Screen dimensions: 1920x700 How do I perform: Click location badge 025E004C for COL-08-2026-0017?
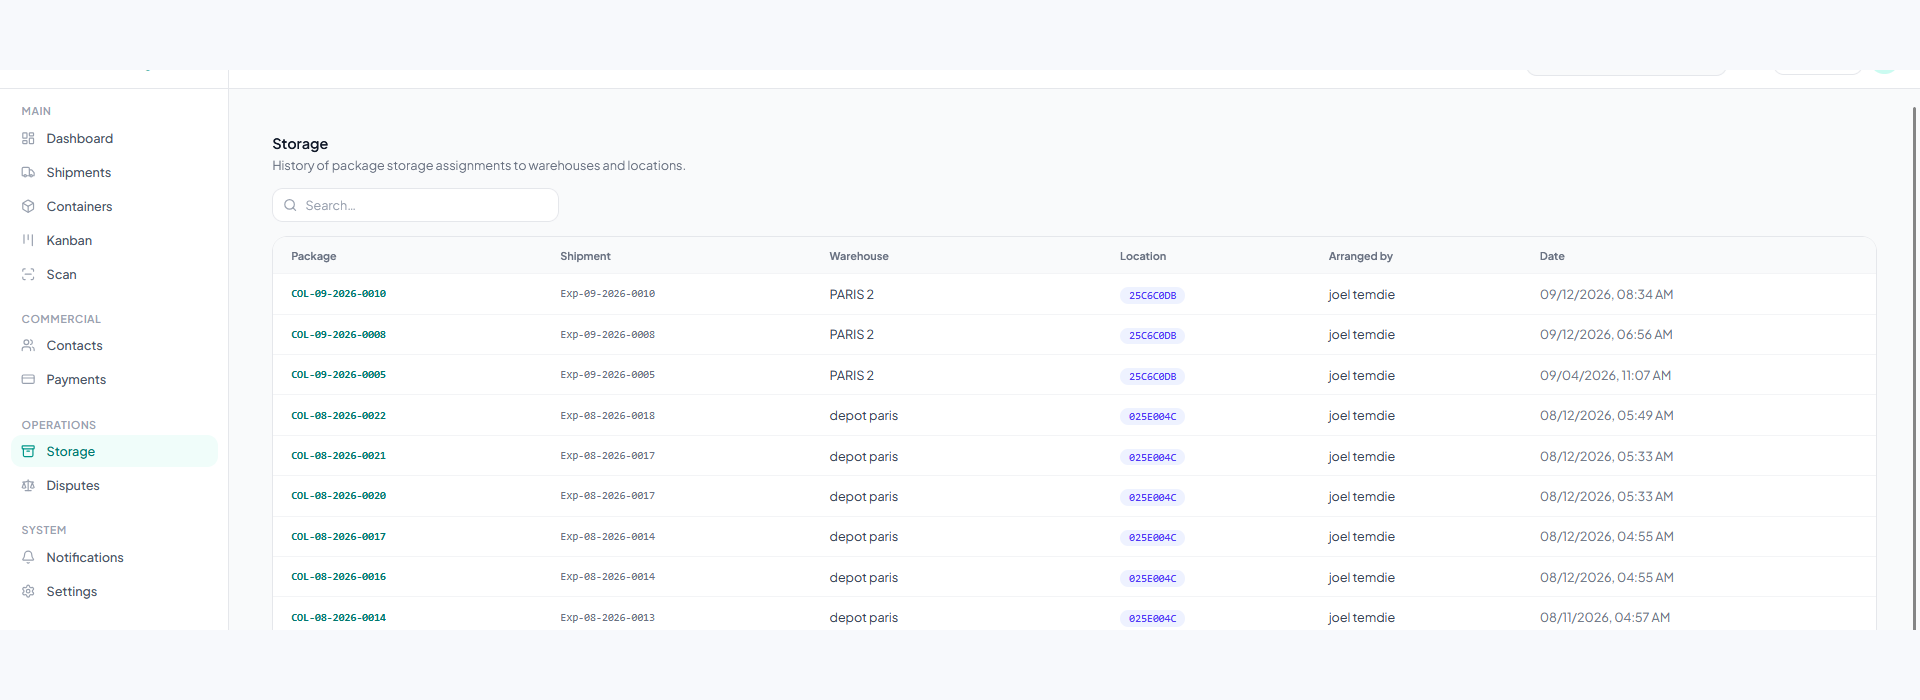click(1152, 538)
